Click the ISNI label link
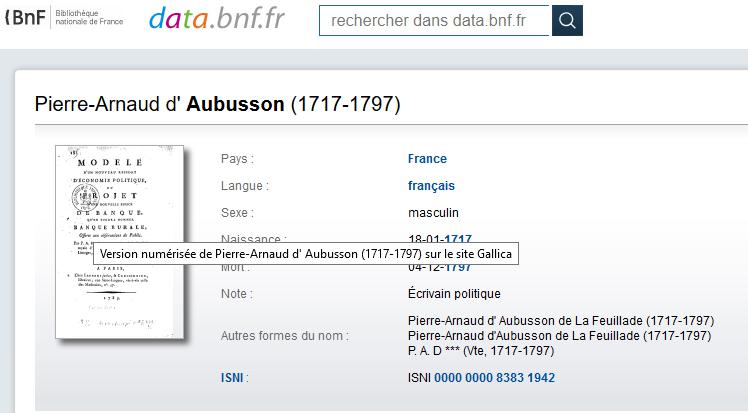This screenshot has height=413, width=748. coord(232,378)
